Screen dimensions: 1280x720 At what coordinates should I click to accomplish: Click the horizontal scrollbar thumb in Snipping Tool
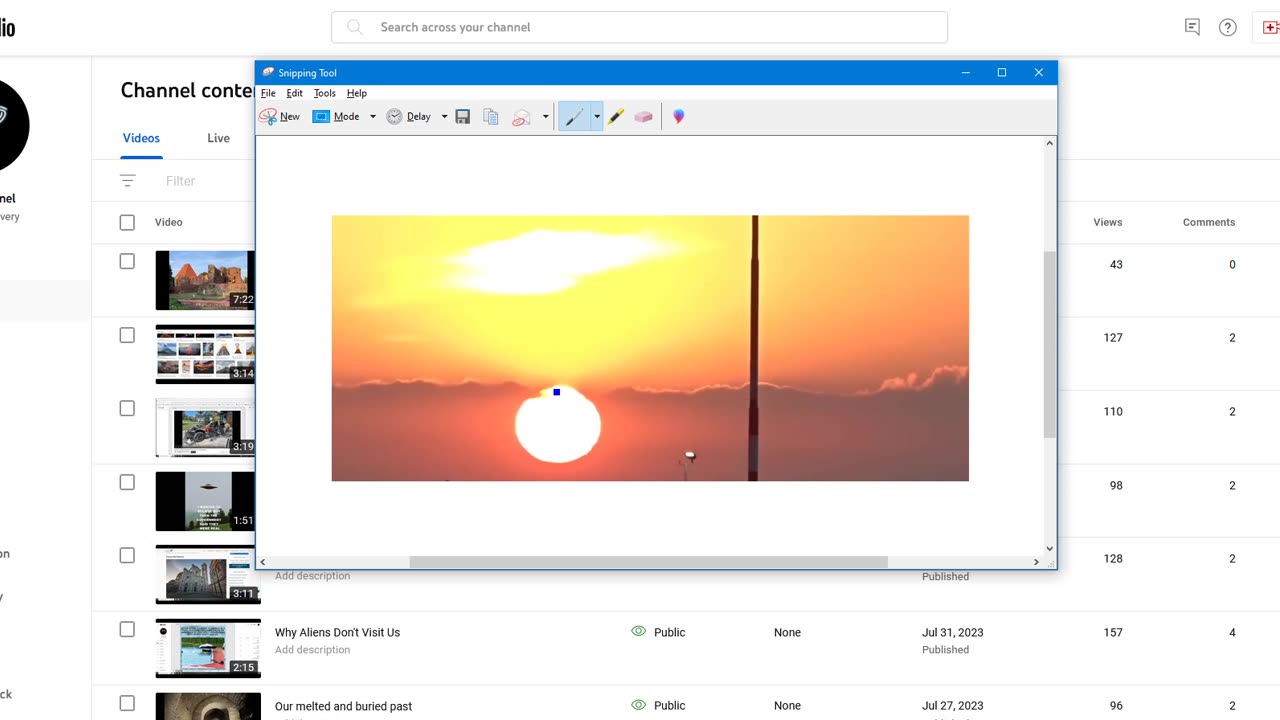648,562
